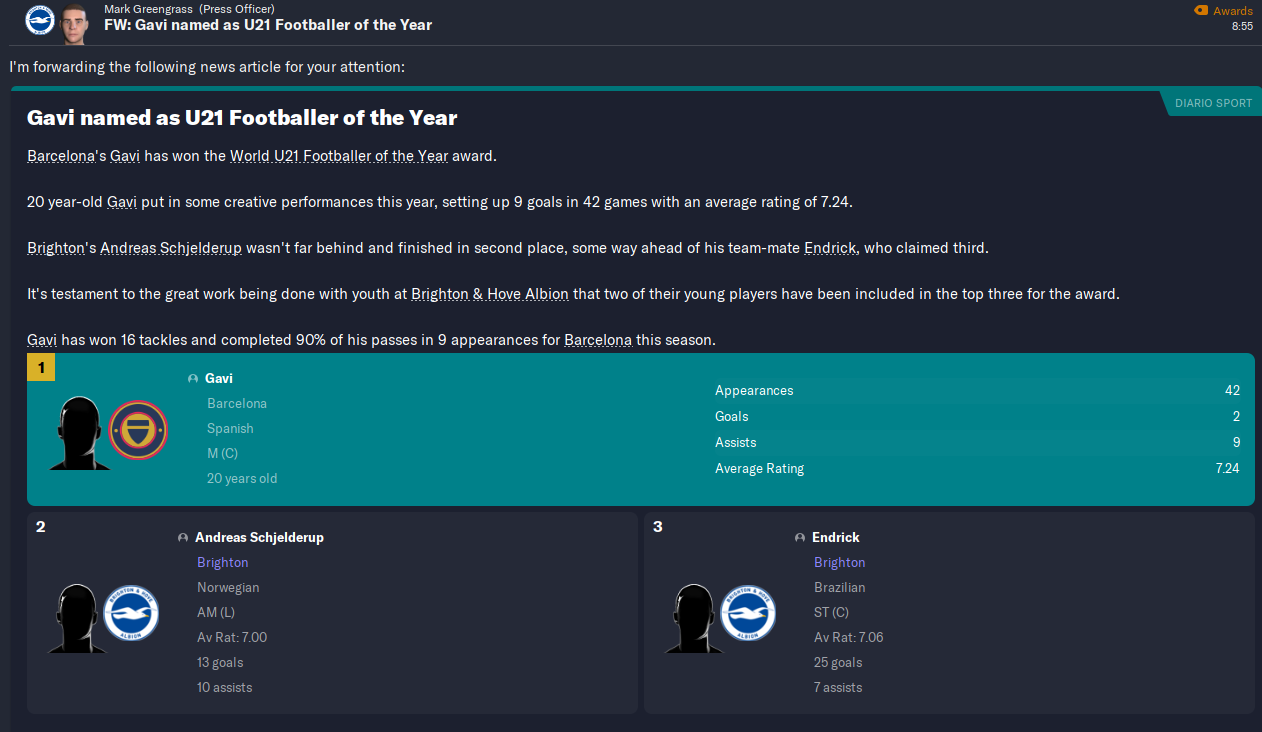Open Brighton & Hove Albion link in article
The width and height of the screenshot is (1262, 732).
click(490, 294)
